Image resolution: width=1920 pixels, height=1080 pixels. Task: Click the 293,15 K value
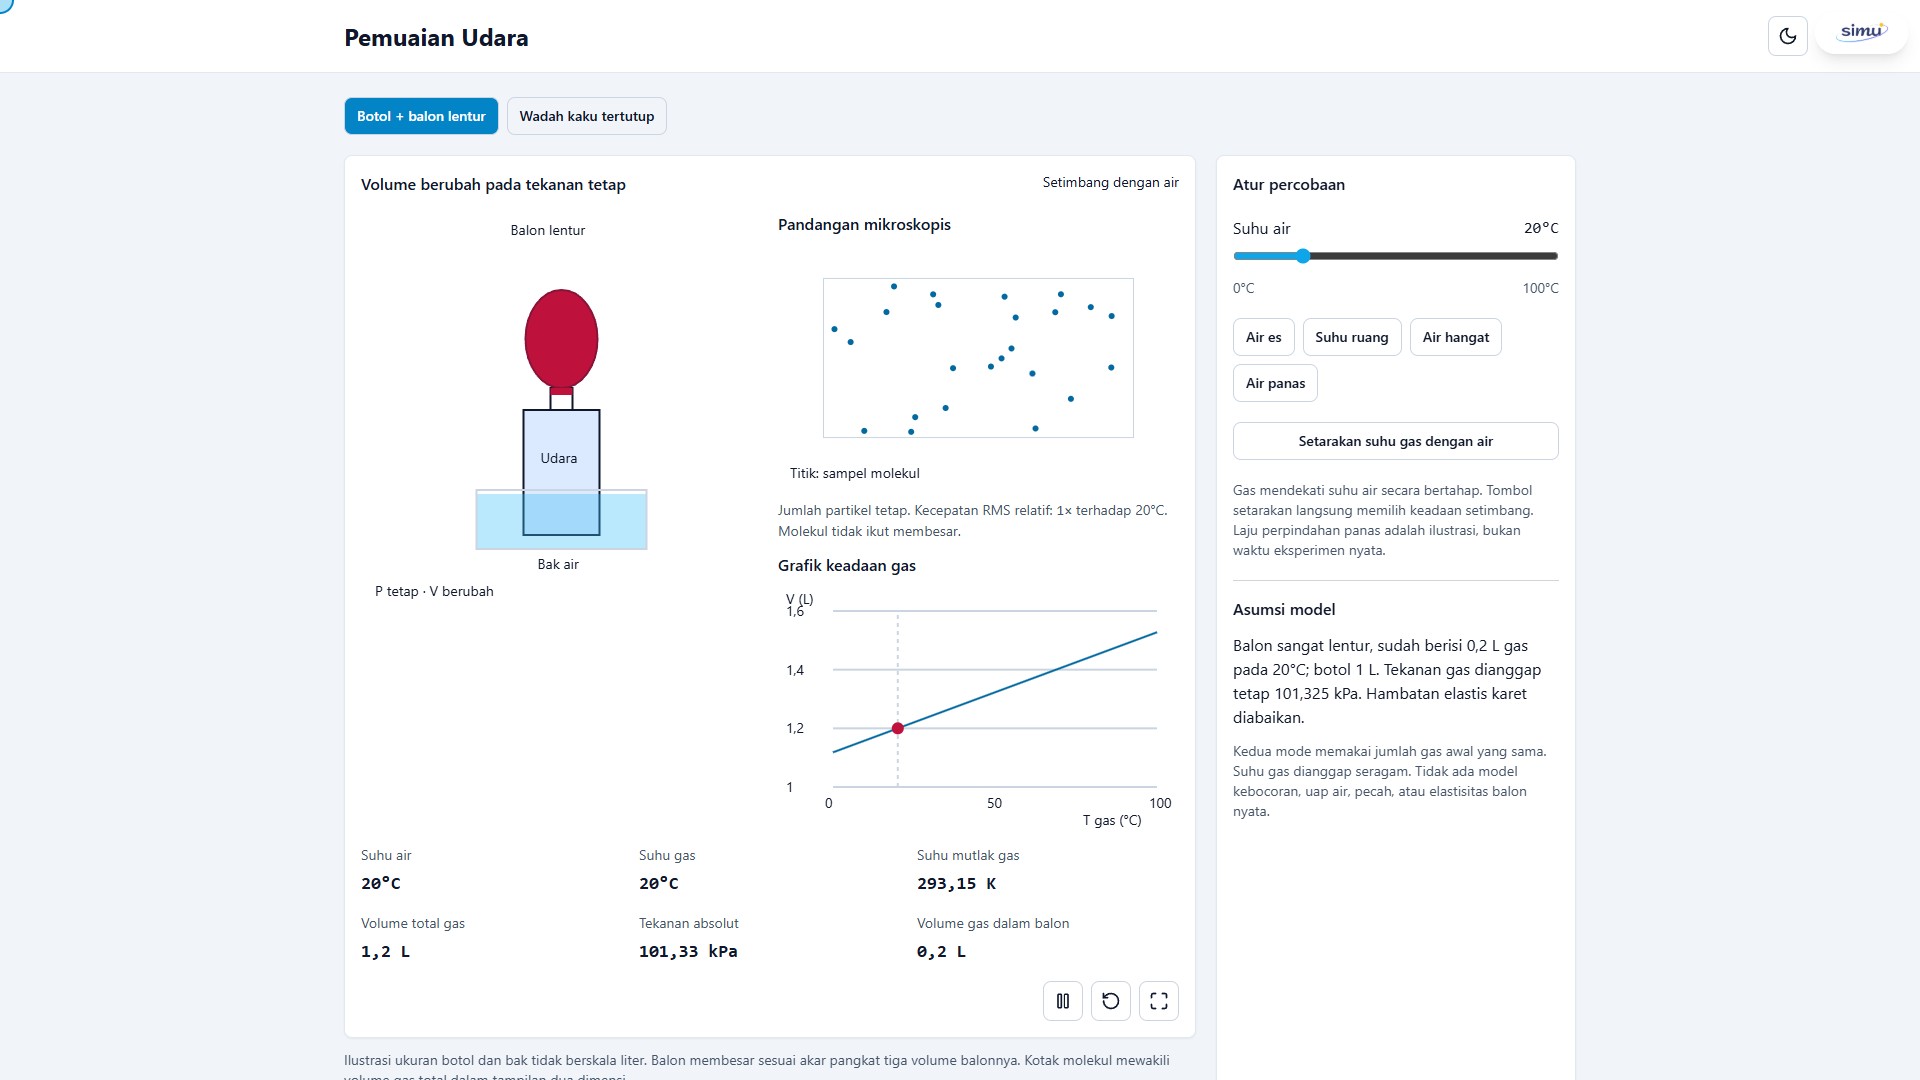point(956,883)
